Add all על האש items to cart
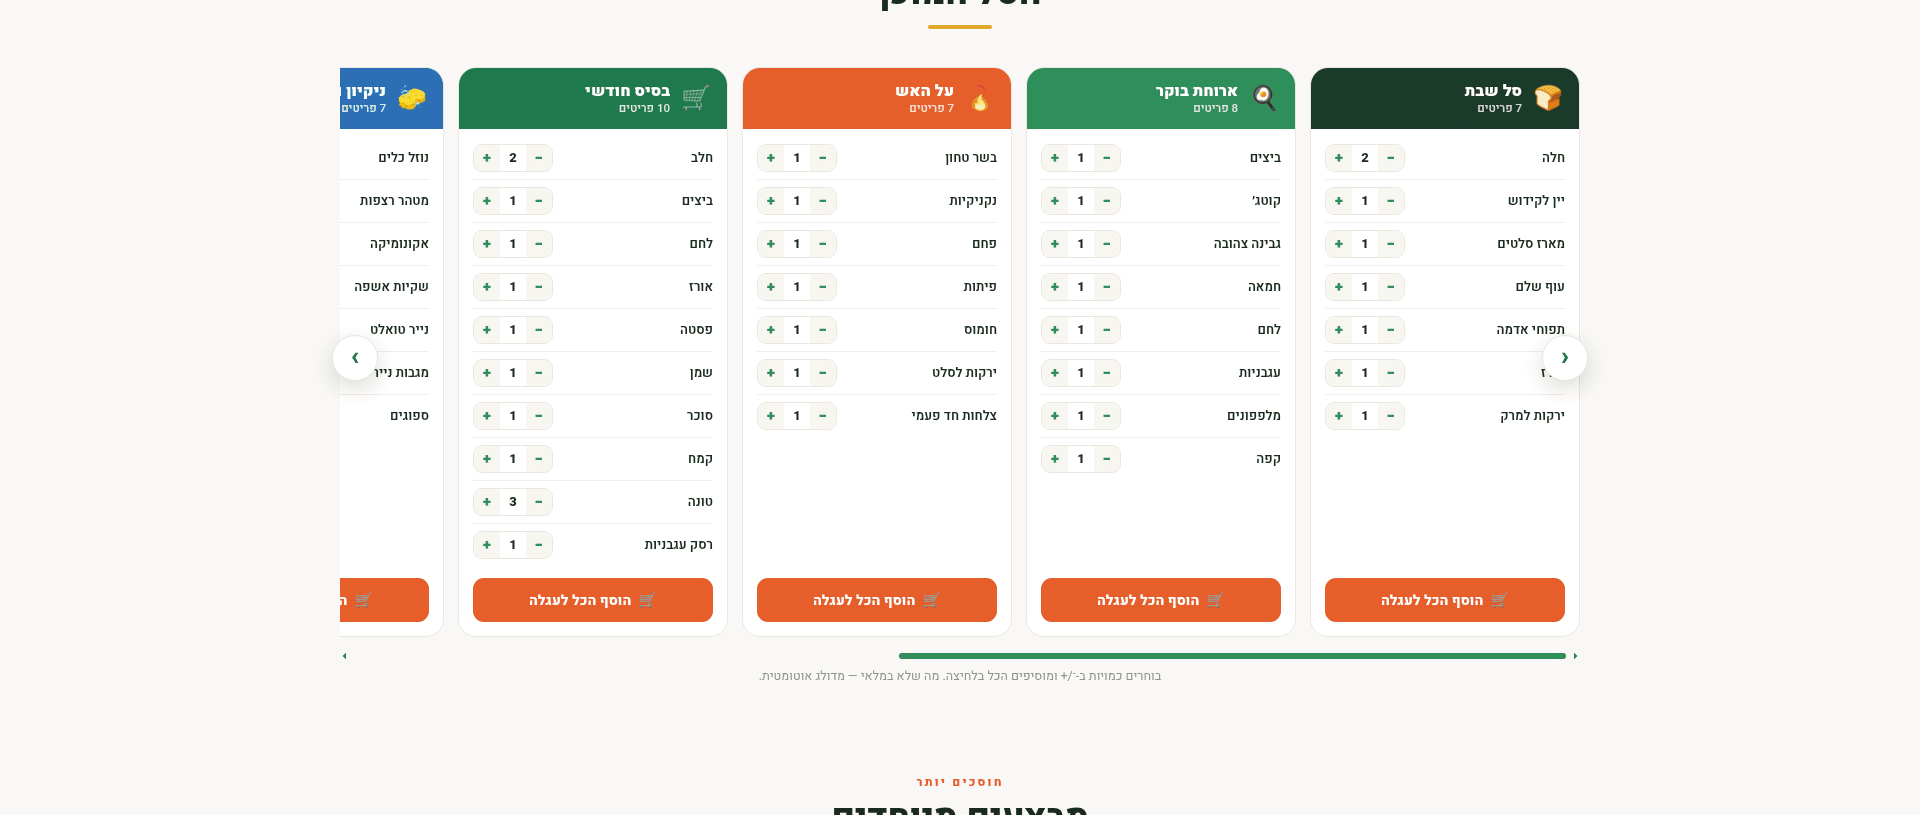1920x815 pixels. click(x=877, y=600)
